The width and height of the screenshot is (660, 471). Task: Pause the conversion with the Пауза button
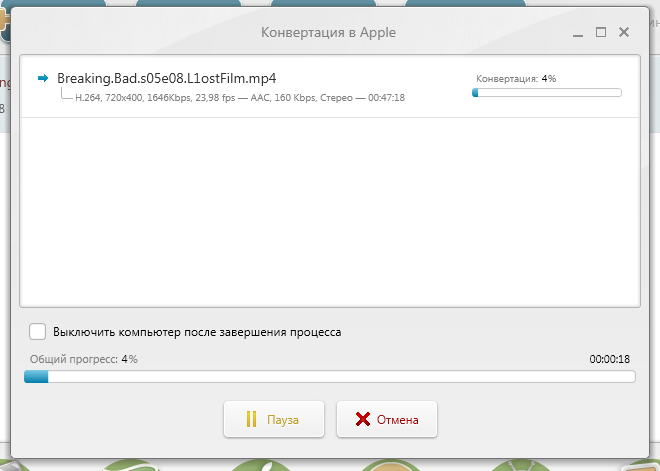coord(274,419)
